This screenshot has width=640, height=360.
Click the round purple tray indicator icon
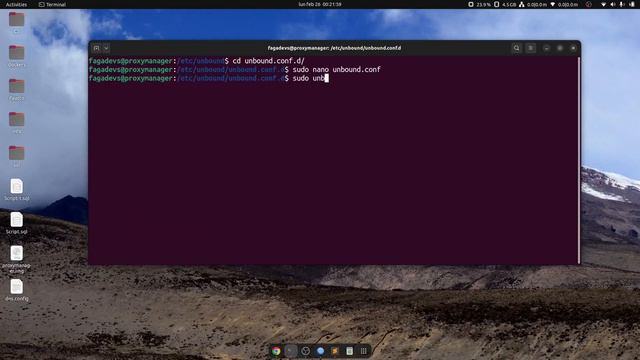[x=589, y=4]
